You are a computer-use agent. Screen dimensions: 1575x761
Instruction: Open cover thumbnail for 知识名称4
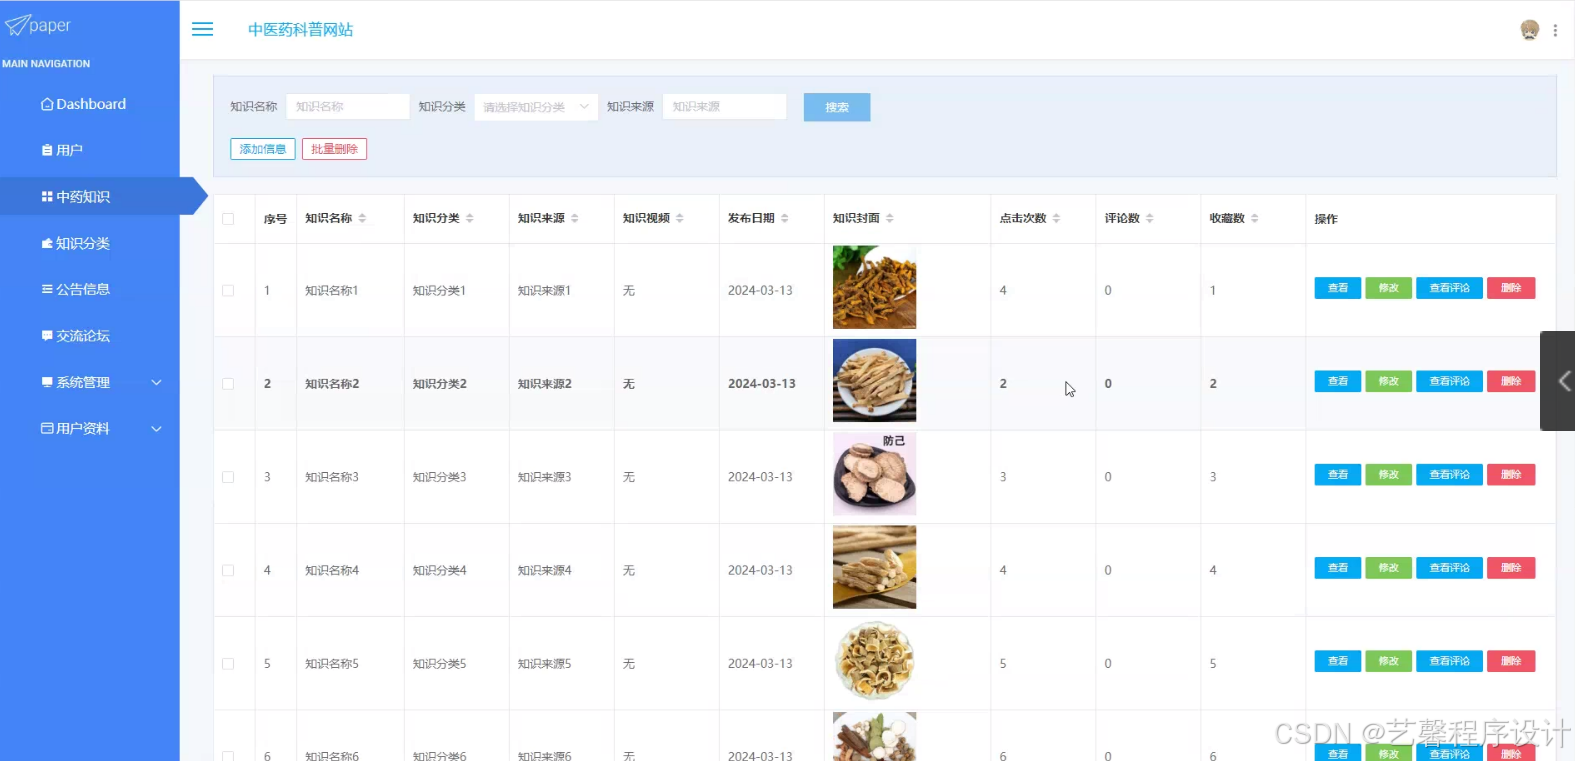coord(874,567)
